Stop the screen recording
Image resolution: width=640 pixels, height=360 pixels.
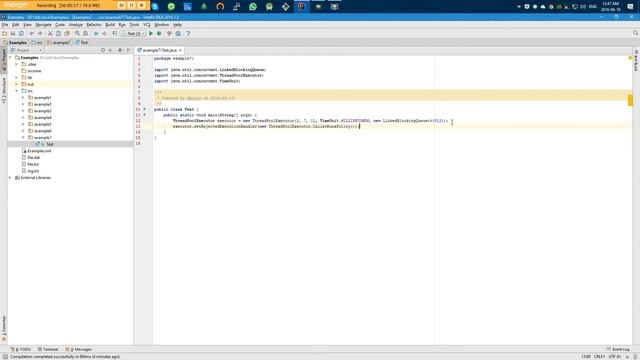(x=142, y=5)
